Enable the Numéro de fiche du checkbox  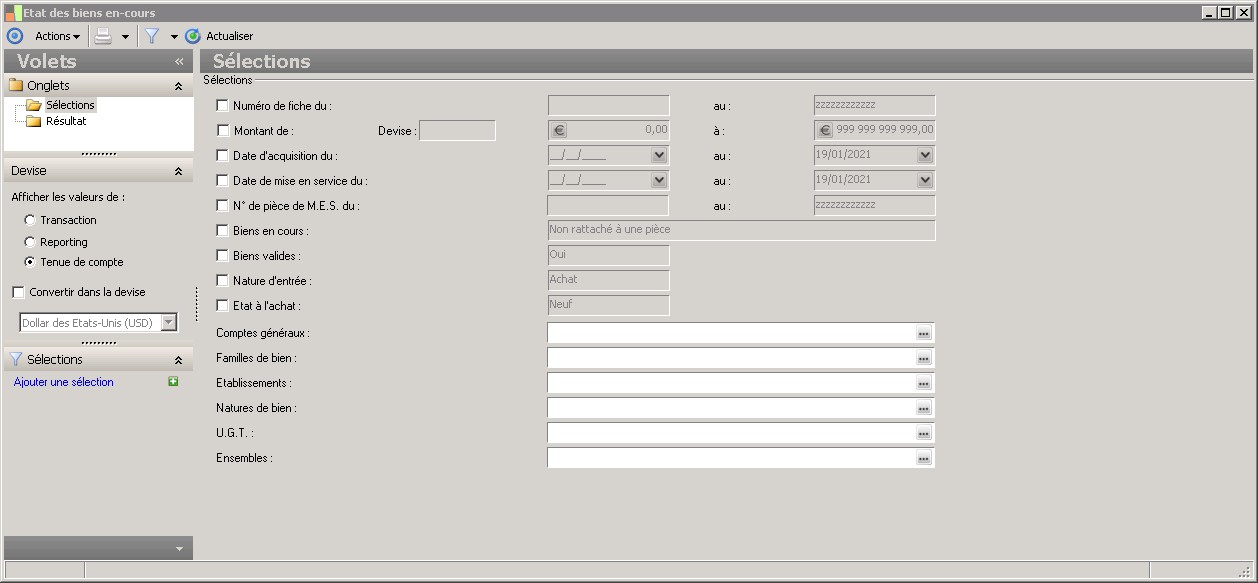(x=222, y=105)
